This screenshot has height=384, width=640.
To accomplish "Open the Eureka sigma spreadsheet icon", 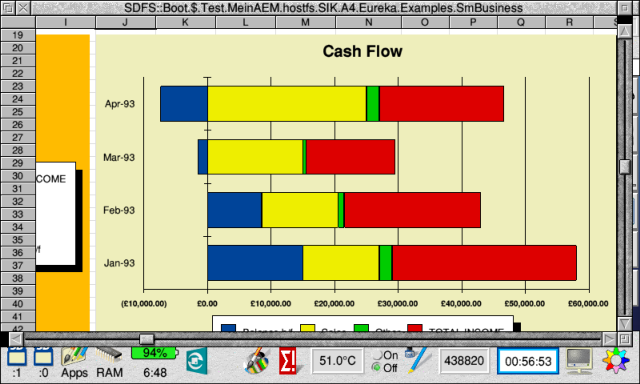I will tap(289, 360).
